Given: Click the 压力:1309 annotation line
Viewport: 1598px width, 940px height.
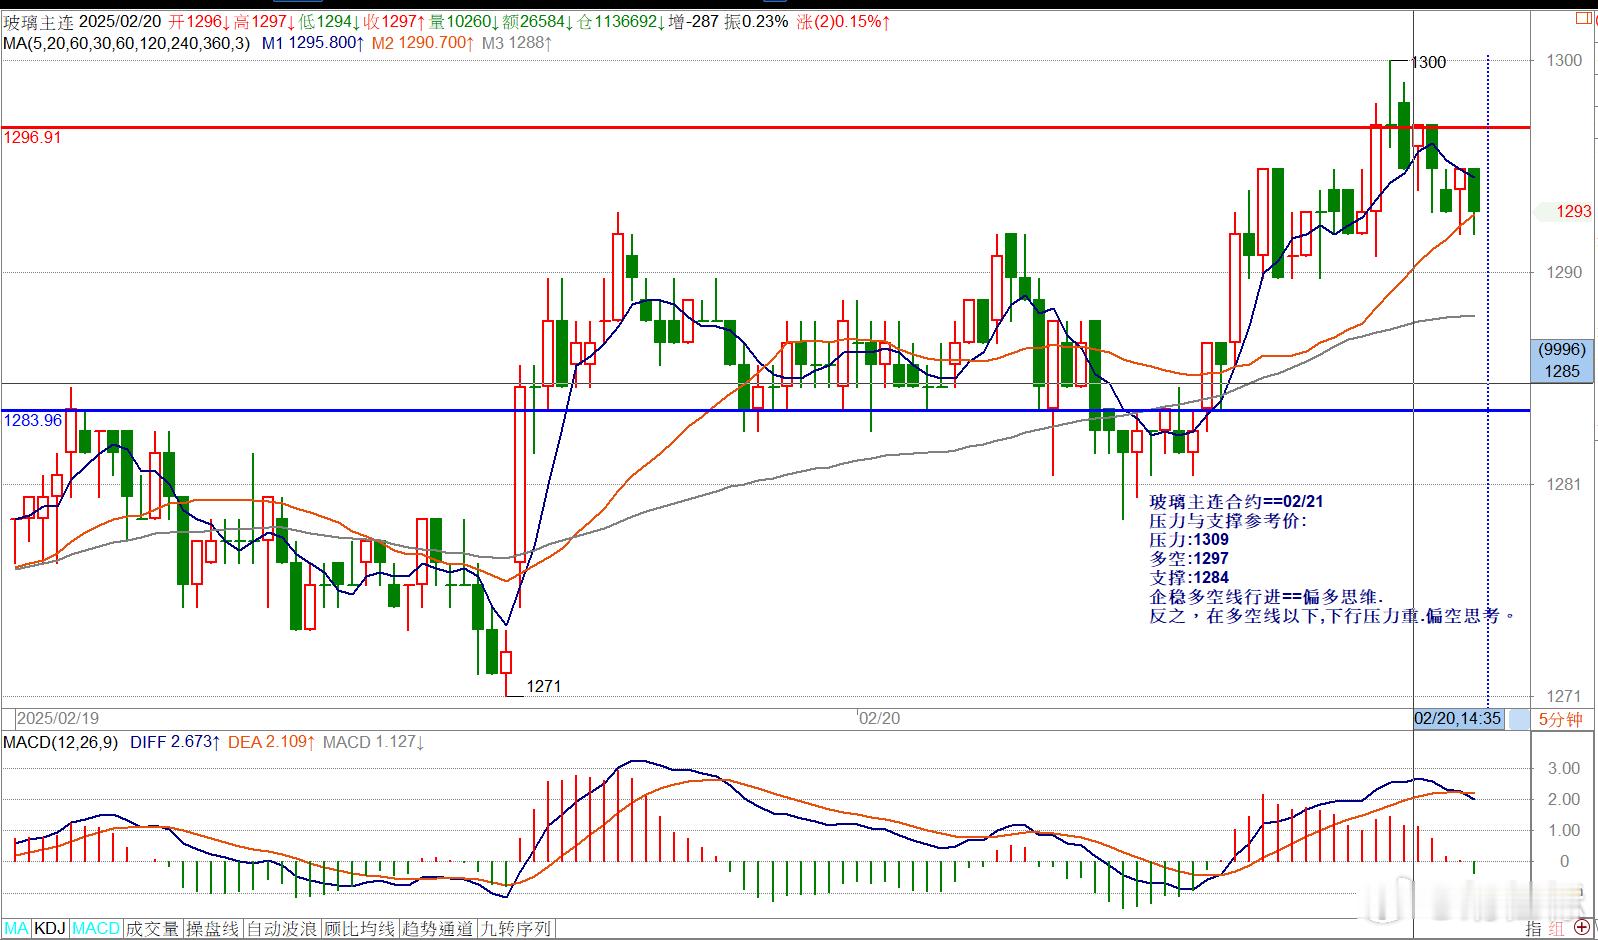Looking at the screenshot, I should click(x=1189, y=540).
